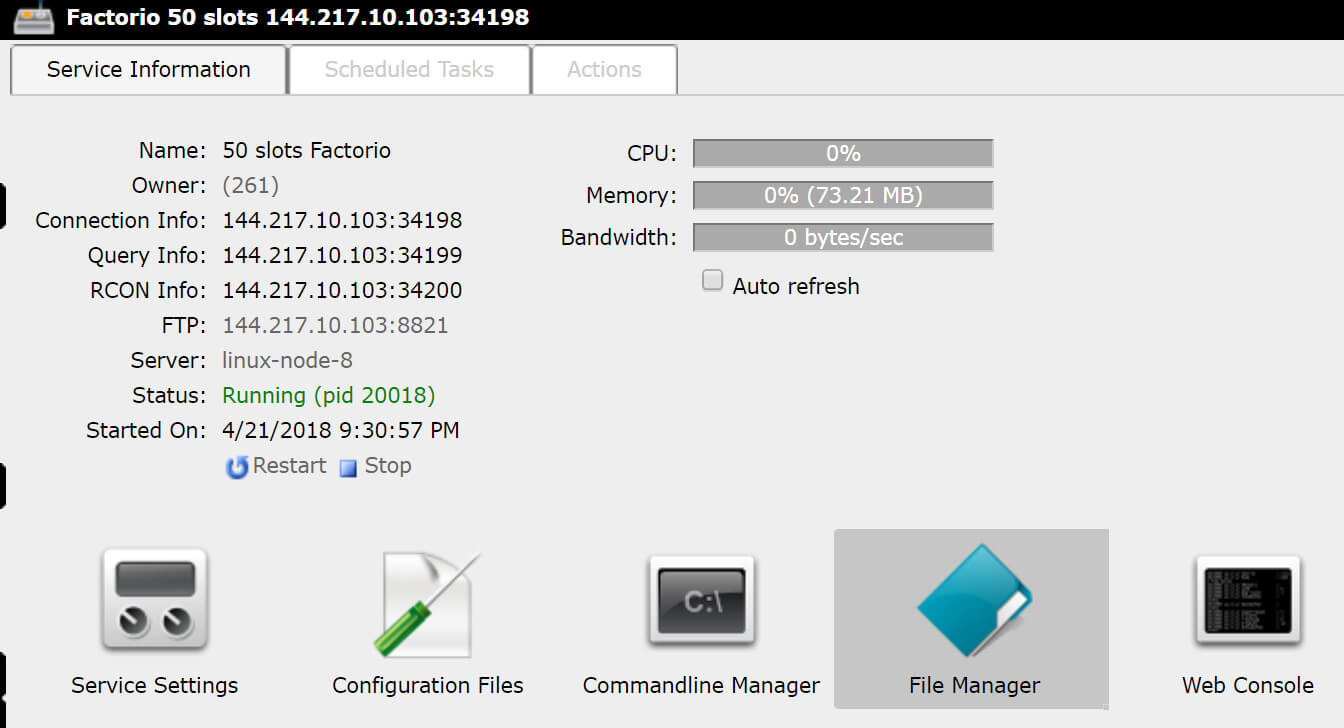Click the Memory usage bar
Viewport: 1344px width, 728px height.
(843, 195)
